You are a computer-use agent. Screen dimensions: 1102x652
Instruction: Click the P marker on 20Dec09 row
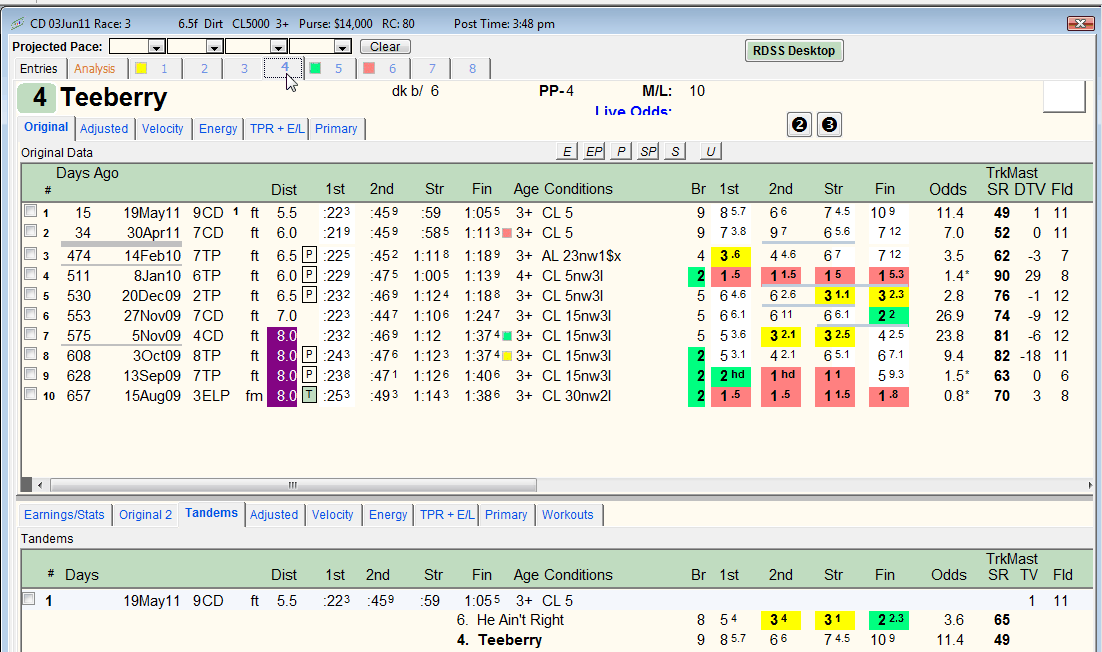point(309,294)
